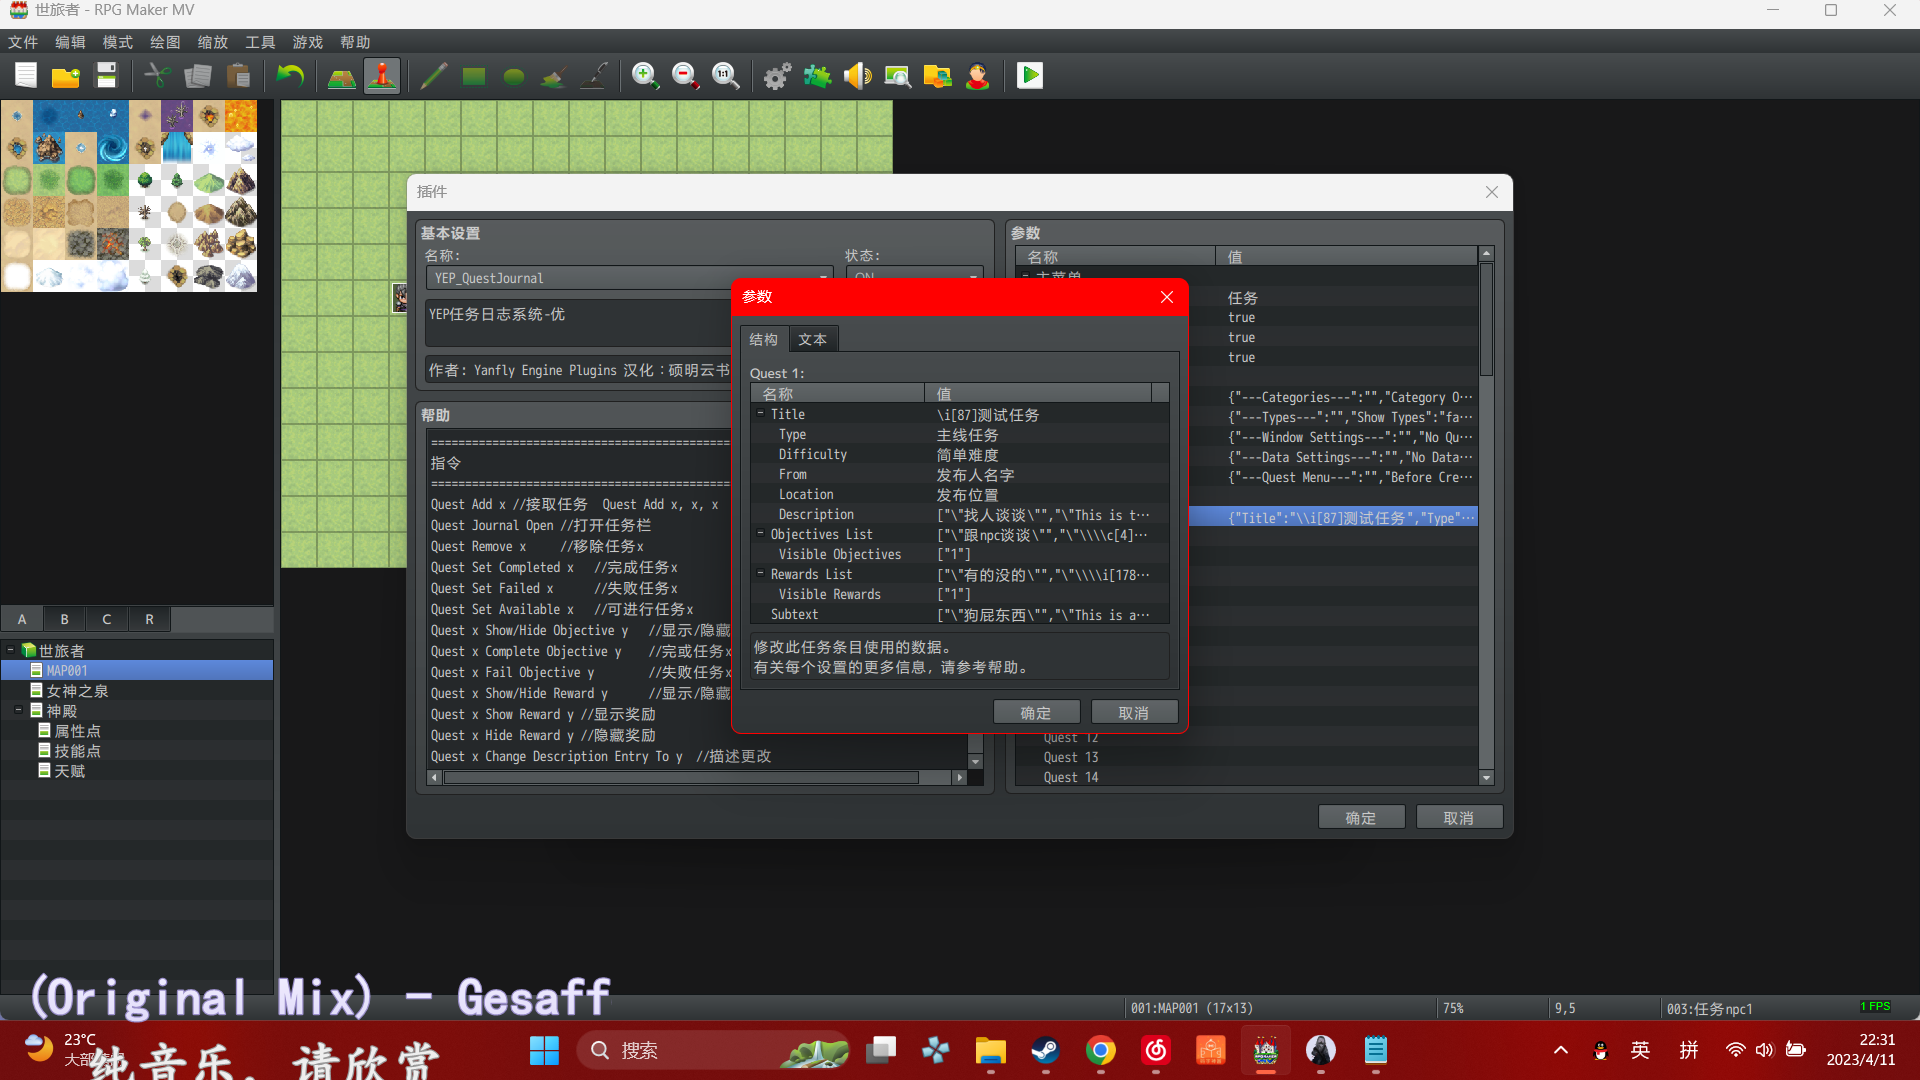The width and height of the screenshot is (1920, 1080).
Task: Click the Save Project disk icon
Action: [106, 76]
